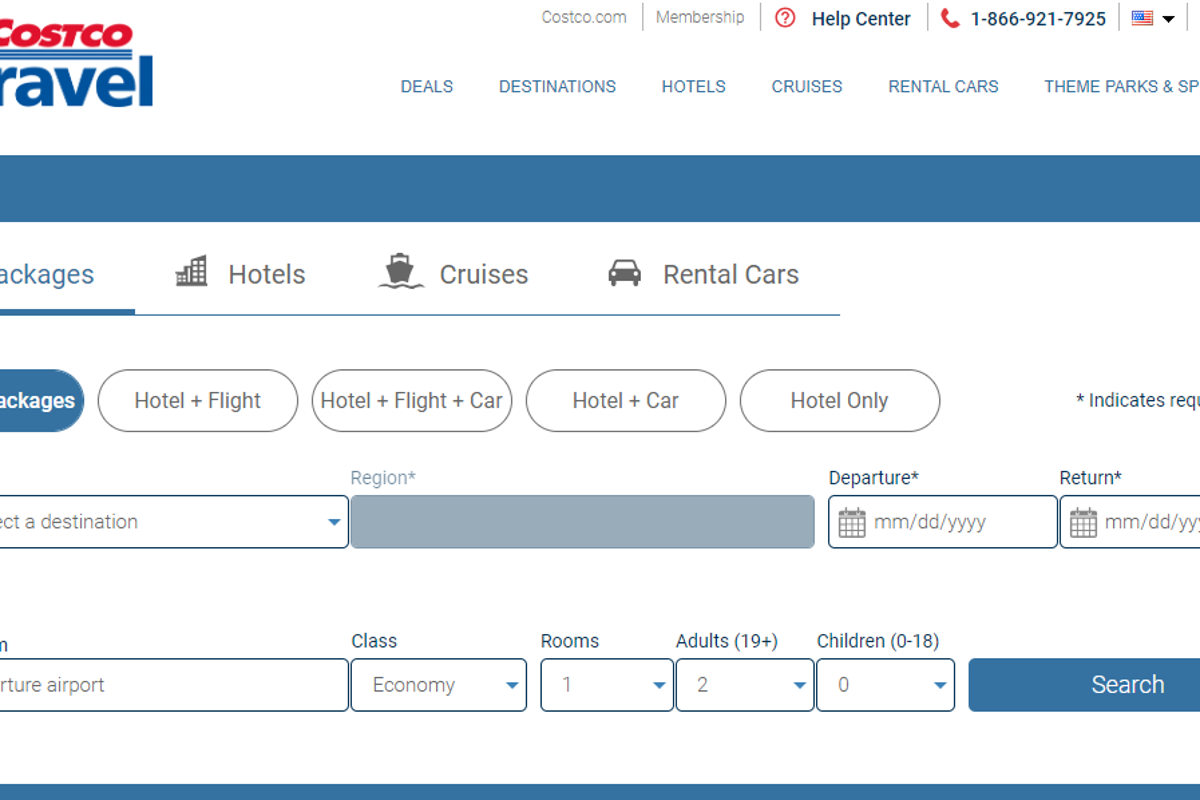Click the red phone icon
Screen dimensions: 1200x800
point(950,18)
